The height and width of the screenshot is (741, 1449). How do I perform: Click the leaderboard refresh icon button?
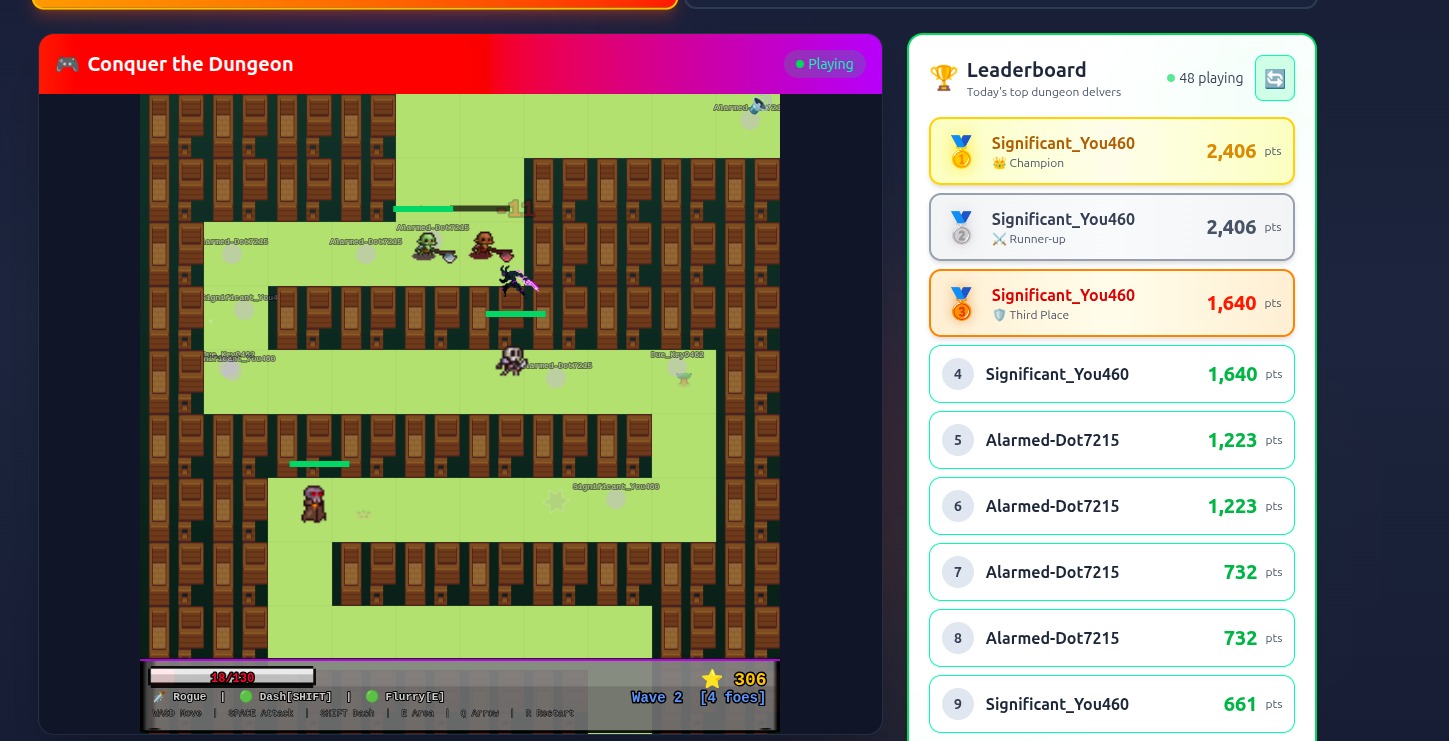coord(1275,78)
